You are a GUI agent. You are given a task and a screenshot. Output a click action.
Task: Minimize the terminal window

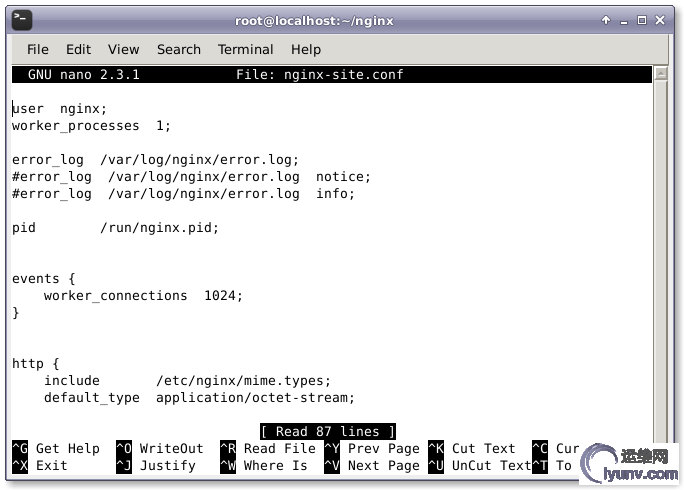tap(624, 21)
